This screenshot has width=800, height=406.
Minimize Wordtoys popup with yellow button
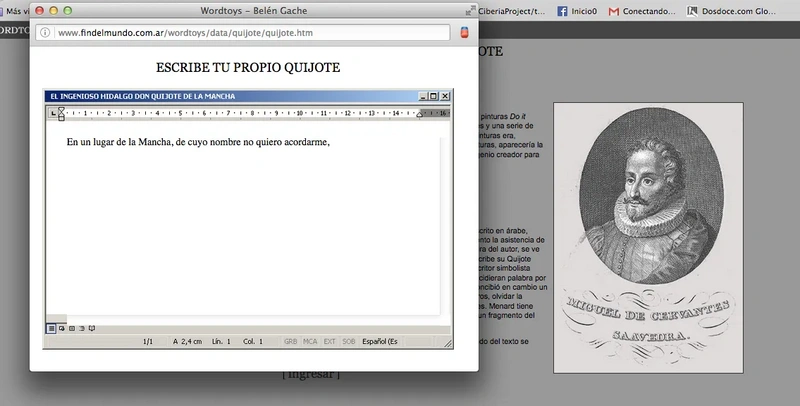(53, 10)
